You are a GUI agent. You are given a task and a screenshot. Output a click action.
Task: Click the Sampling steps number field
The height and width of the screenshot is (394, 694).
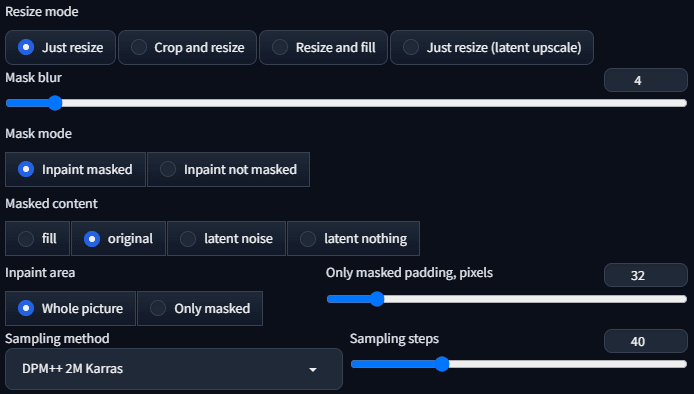click(646, 341)
